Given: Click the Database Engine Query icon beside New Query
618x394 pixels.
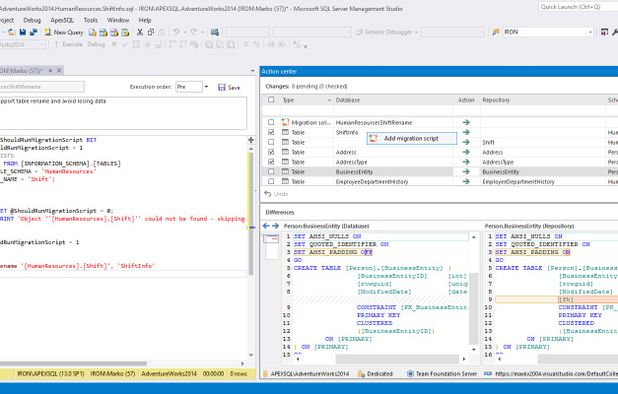Looking at the screenshot, I should tap(93, 32).
